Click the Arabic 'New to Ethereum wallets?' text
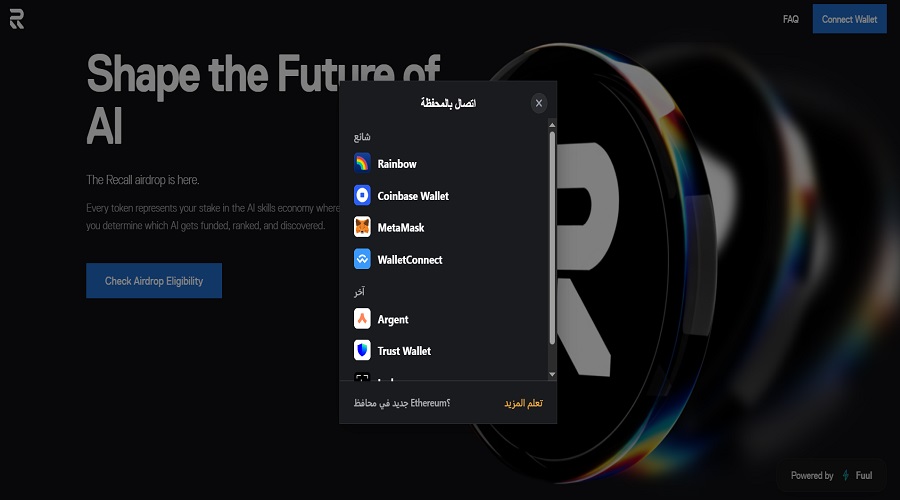This screenshot has width=900, height=500. point(402,403)
